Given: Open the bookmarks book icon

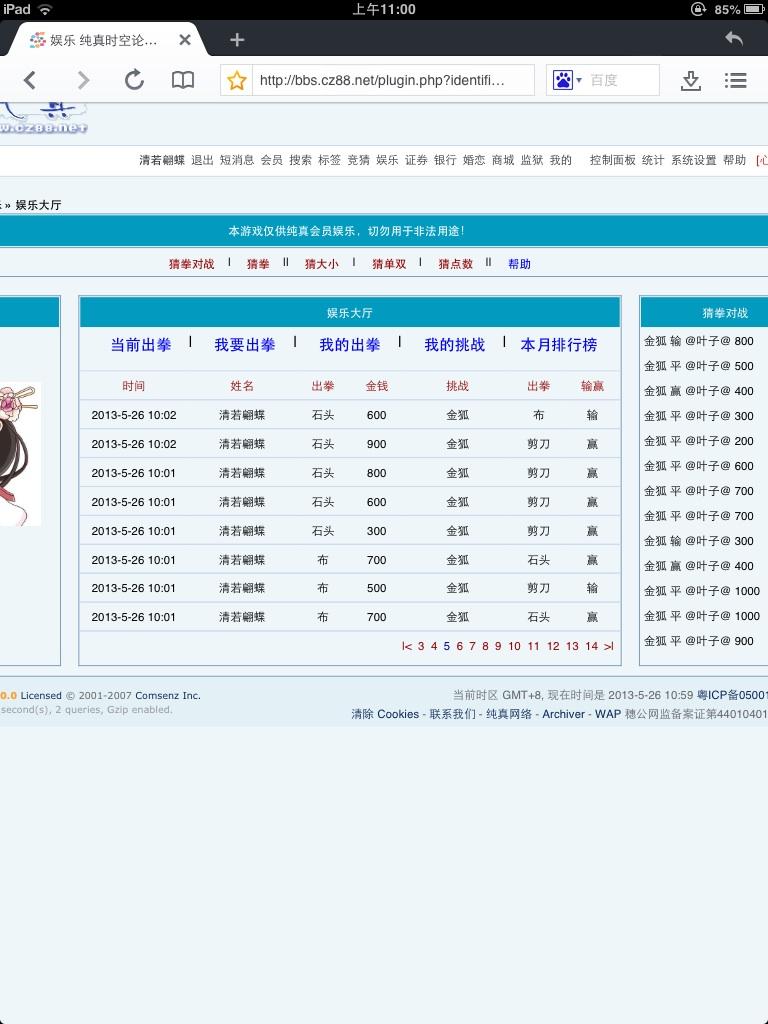Looking at the screenshot, I should (183, 80).
